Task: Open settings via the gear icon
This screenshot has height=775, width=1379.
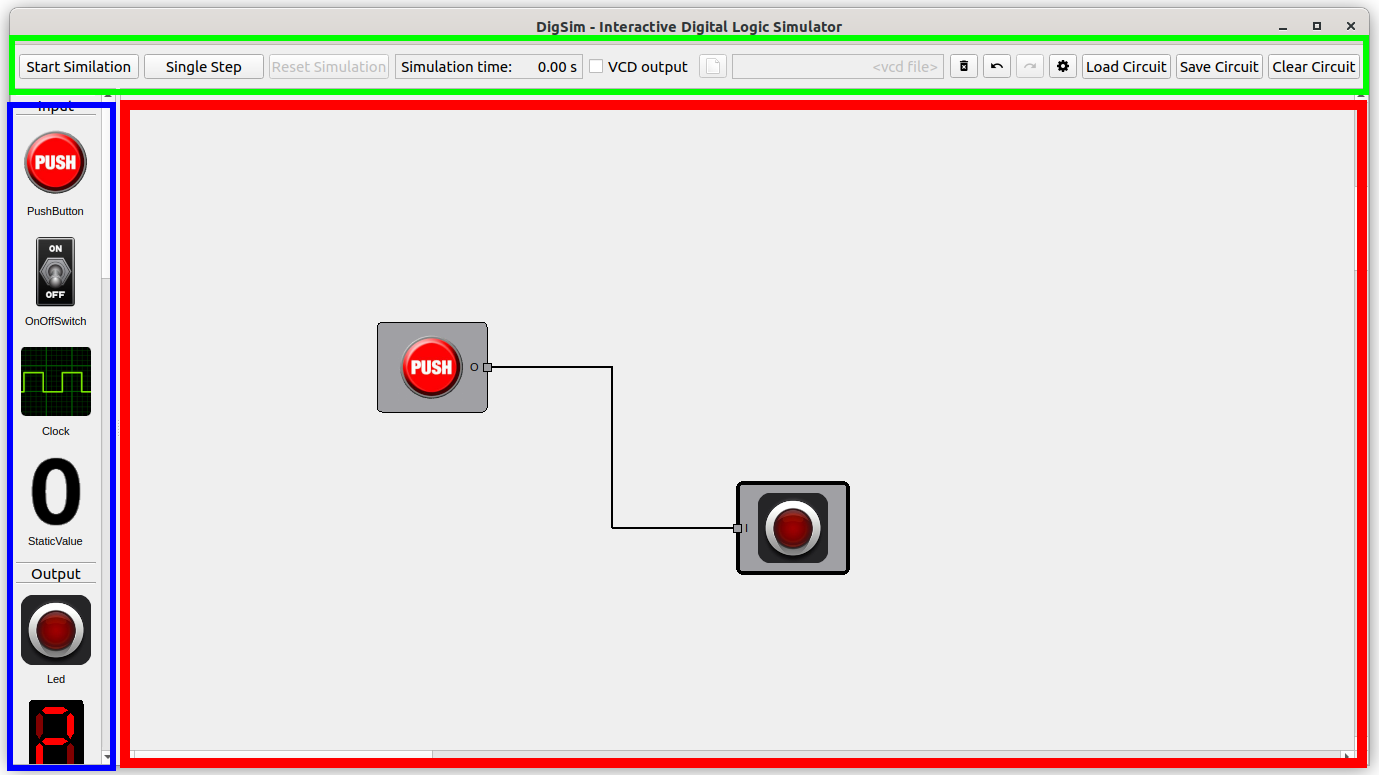Action: [x=1063, y=67]
